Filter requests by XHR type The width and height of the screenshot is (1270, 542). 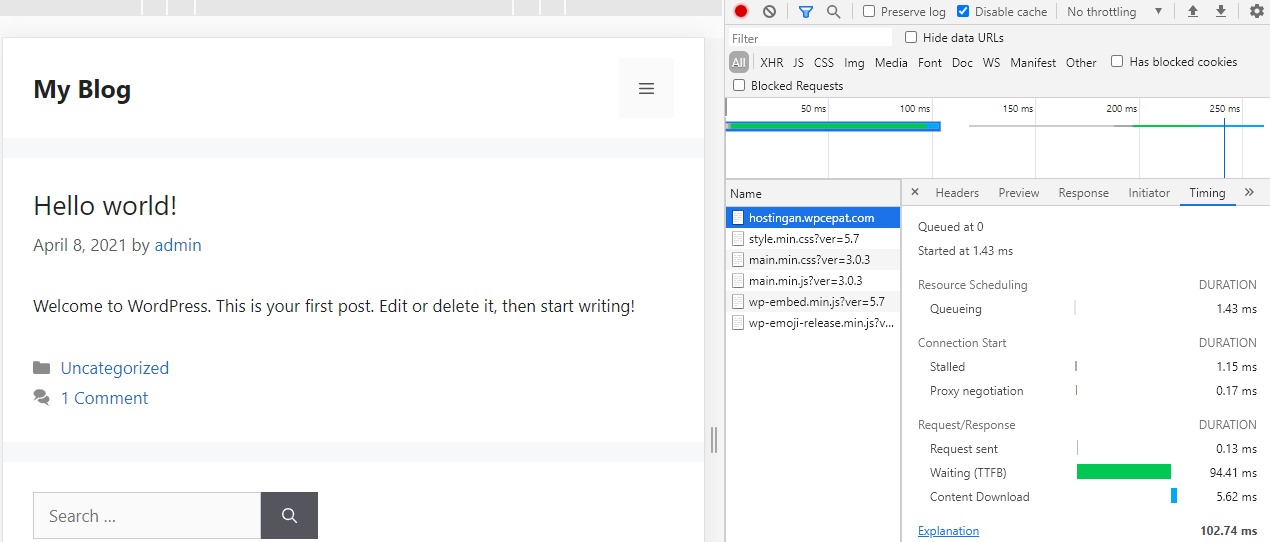tap(771, 62)
